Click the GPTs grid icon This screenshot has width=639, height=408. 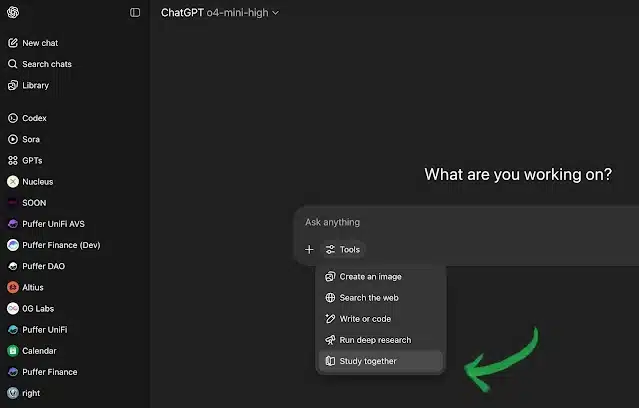click(13, 161)
